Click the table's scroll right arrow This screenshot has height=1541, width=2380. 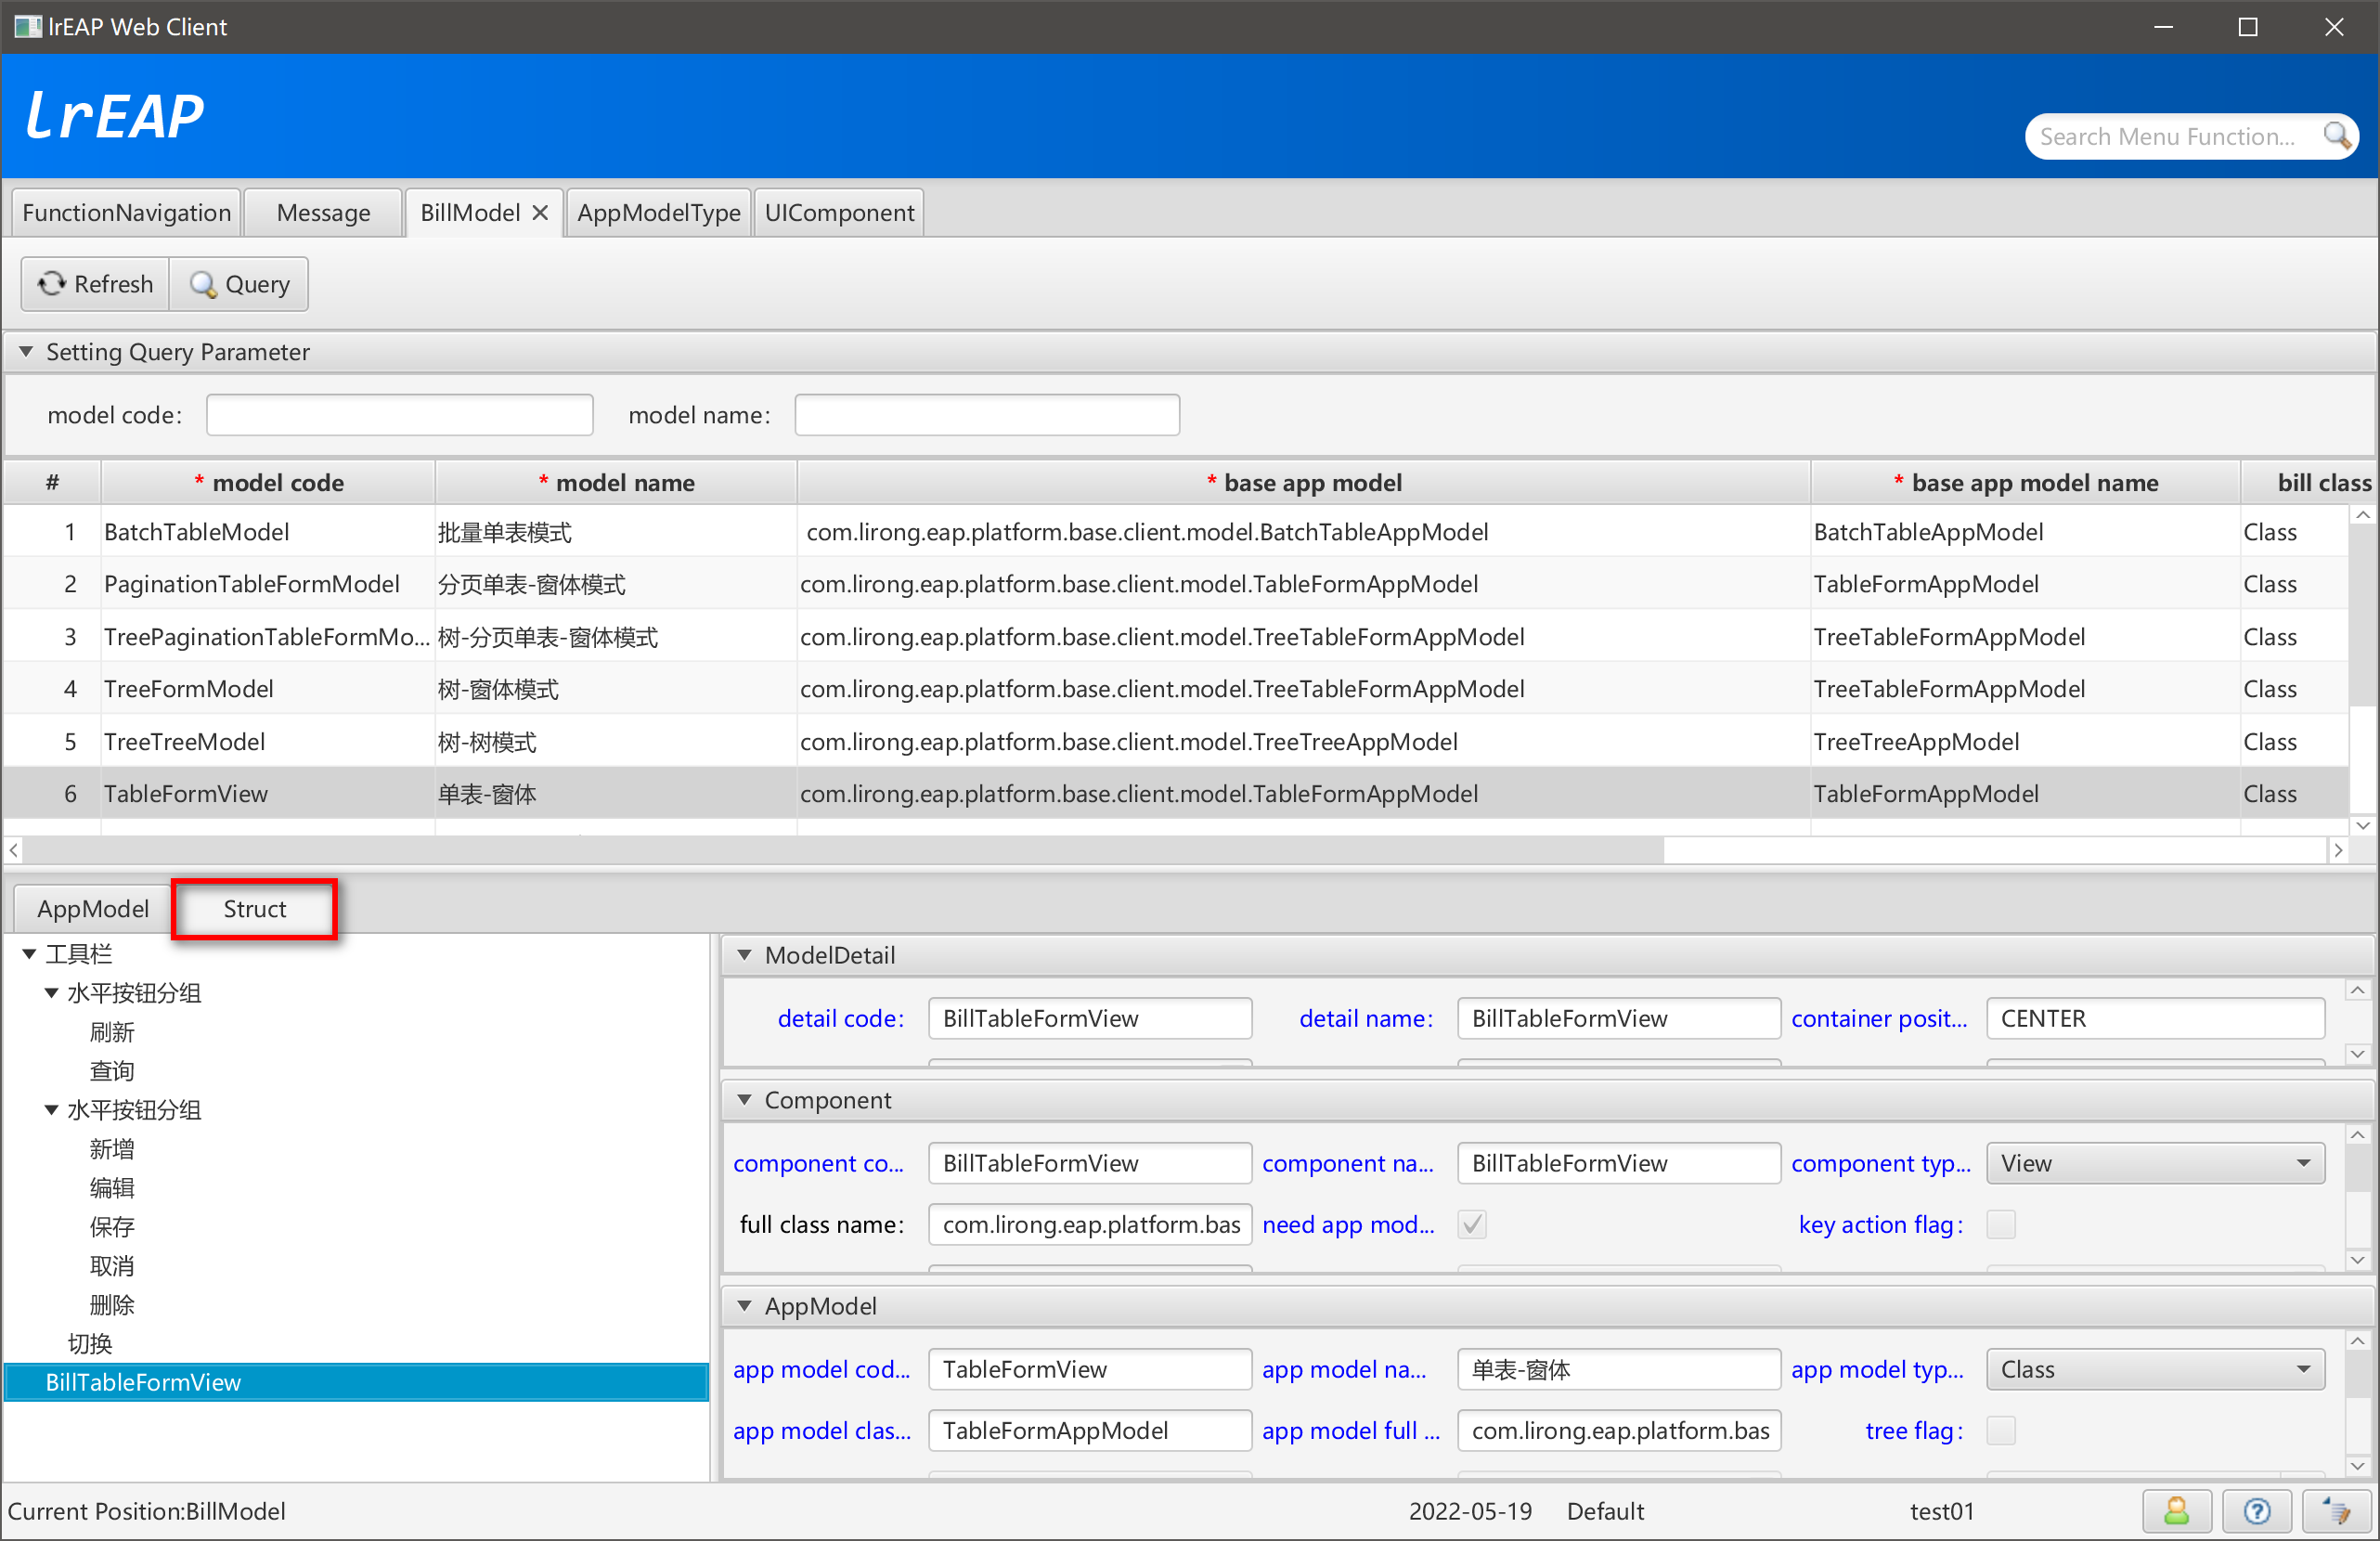(2337, 850)
